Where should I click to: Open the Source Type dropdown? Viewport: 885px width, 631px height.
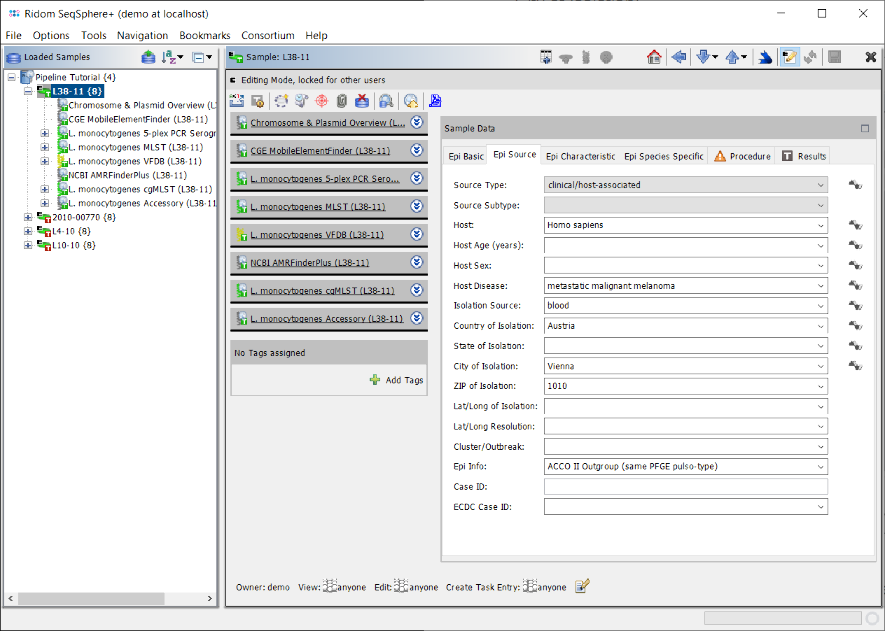pos(820,185)
